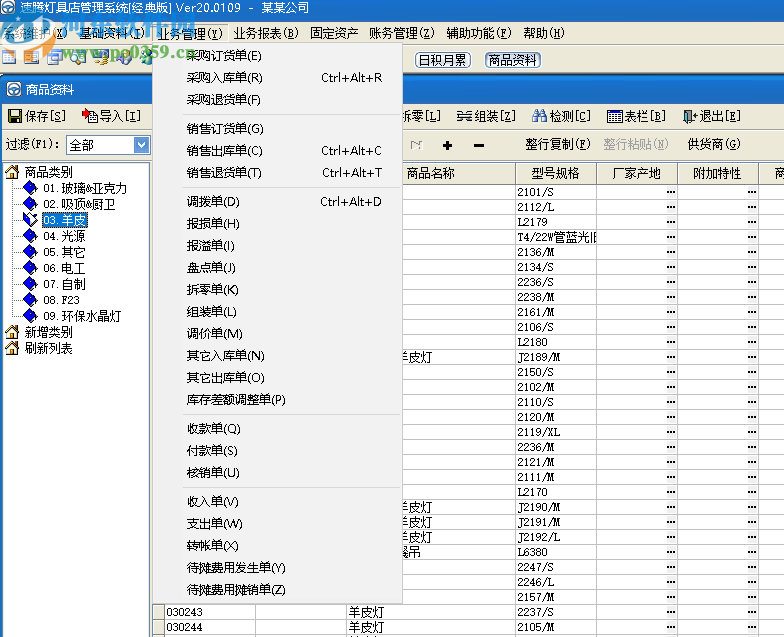The width and height of the screenshot is (784, 637).
Task: Open the 业务报表(B) menu
Action: pos(266,33)
